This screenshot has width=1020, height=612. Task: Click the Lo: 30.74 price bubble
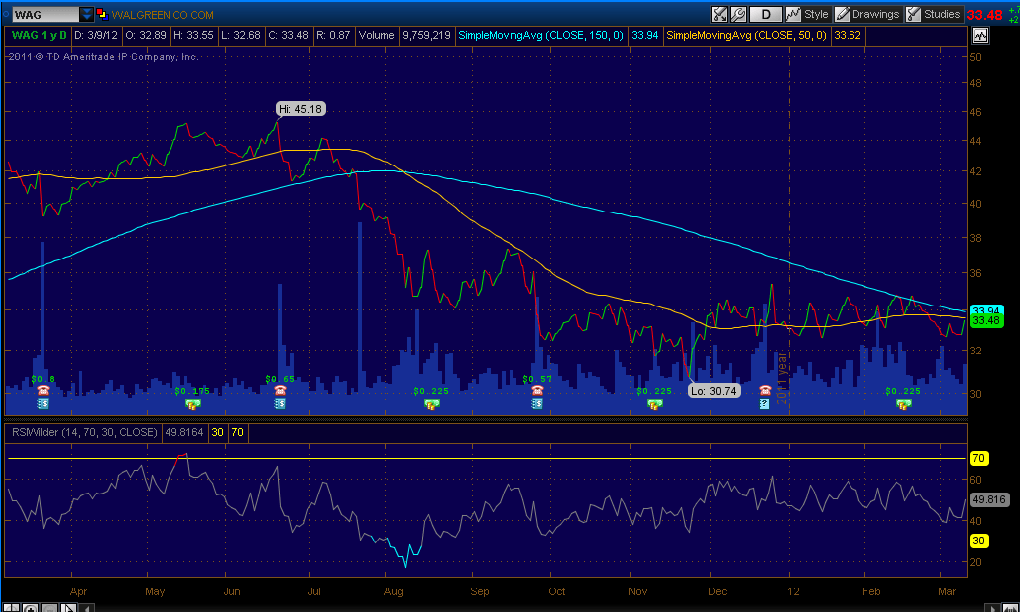pos(714,391)
